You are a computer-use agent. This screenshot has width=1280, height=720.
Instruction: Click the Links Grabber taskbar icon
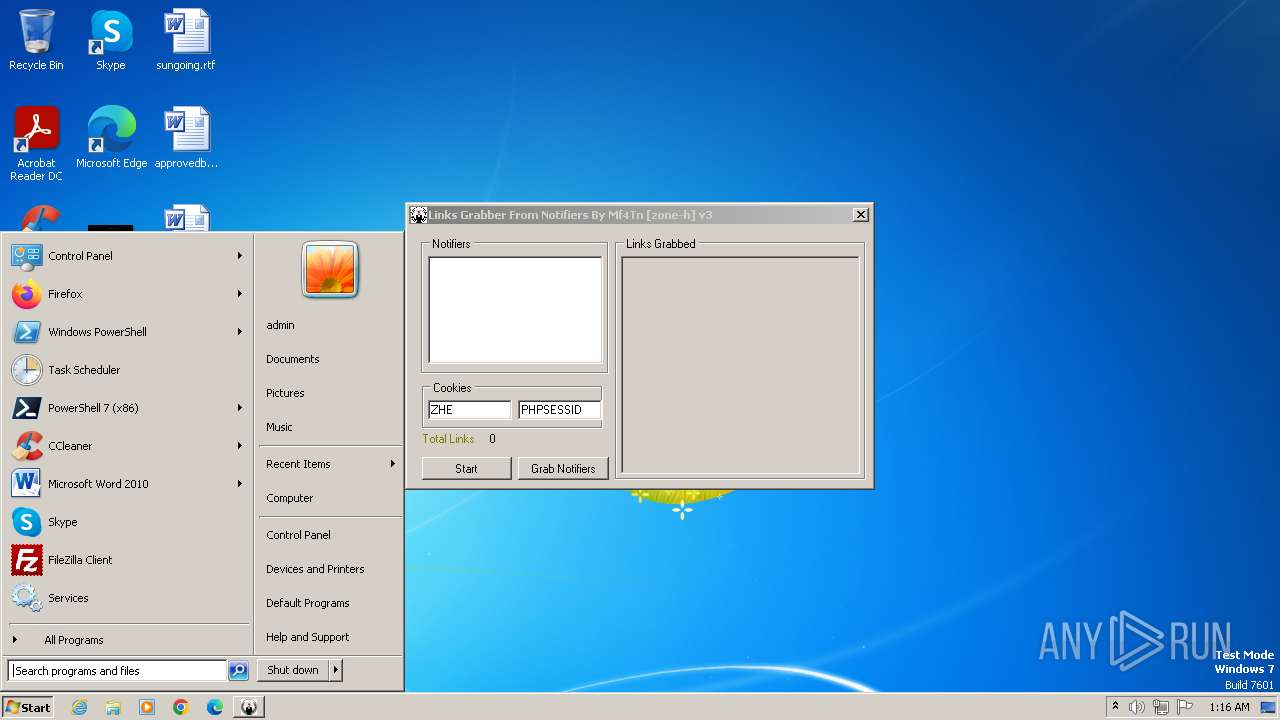249,707
